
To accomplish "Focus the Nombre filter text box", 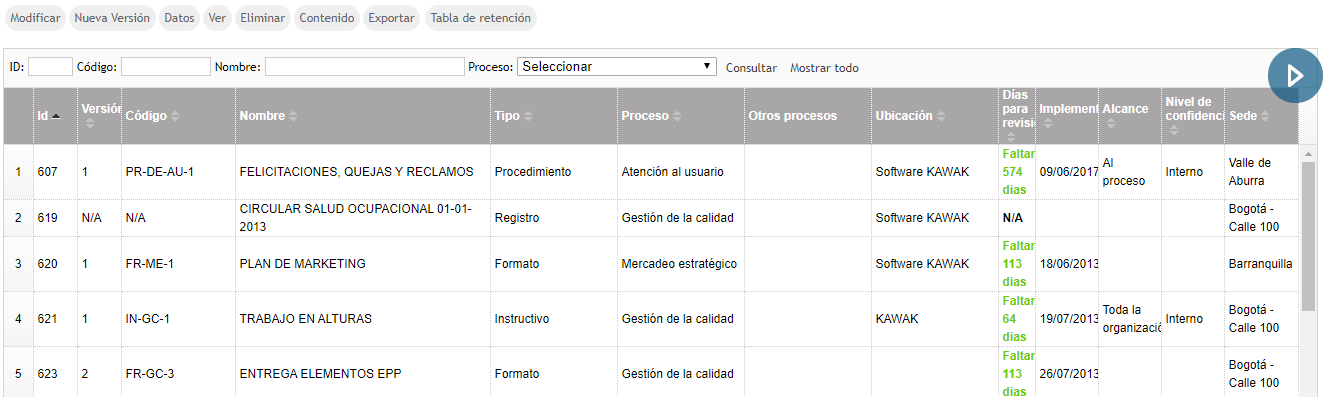I will (364, 67).
